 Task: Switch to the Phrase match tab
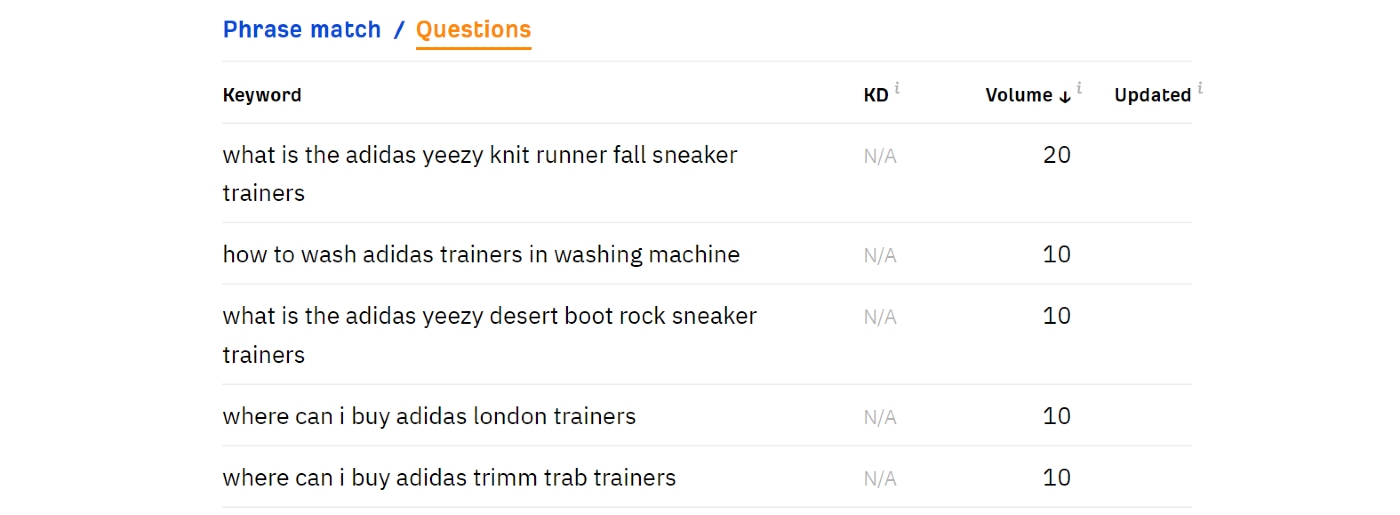point(302,30)
